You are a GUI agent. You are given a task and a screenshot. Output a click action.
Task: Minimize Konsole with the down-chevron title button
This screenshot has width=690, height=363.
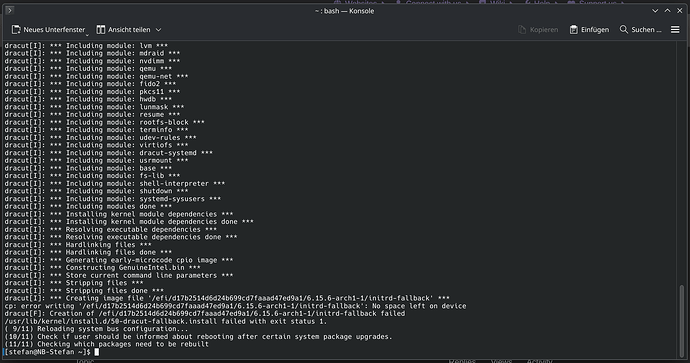(655, 11)
